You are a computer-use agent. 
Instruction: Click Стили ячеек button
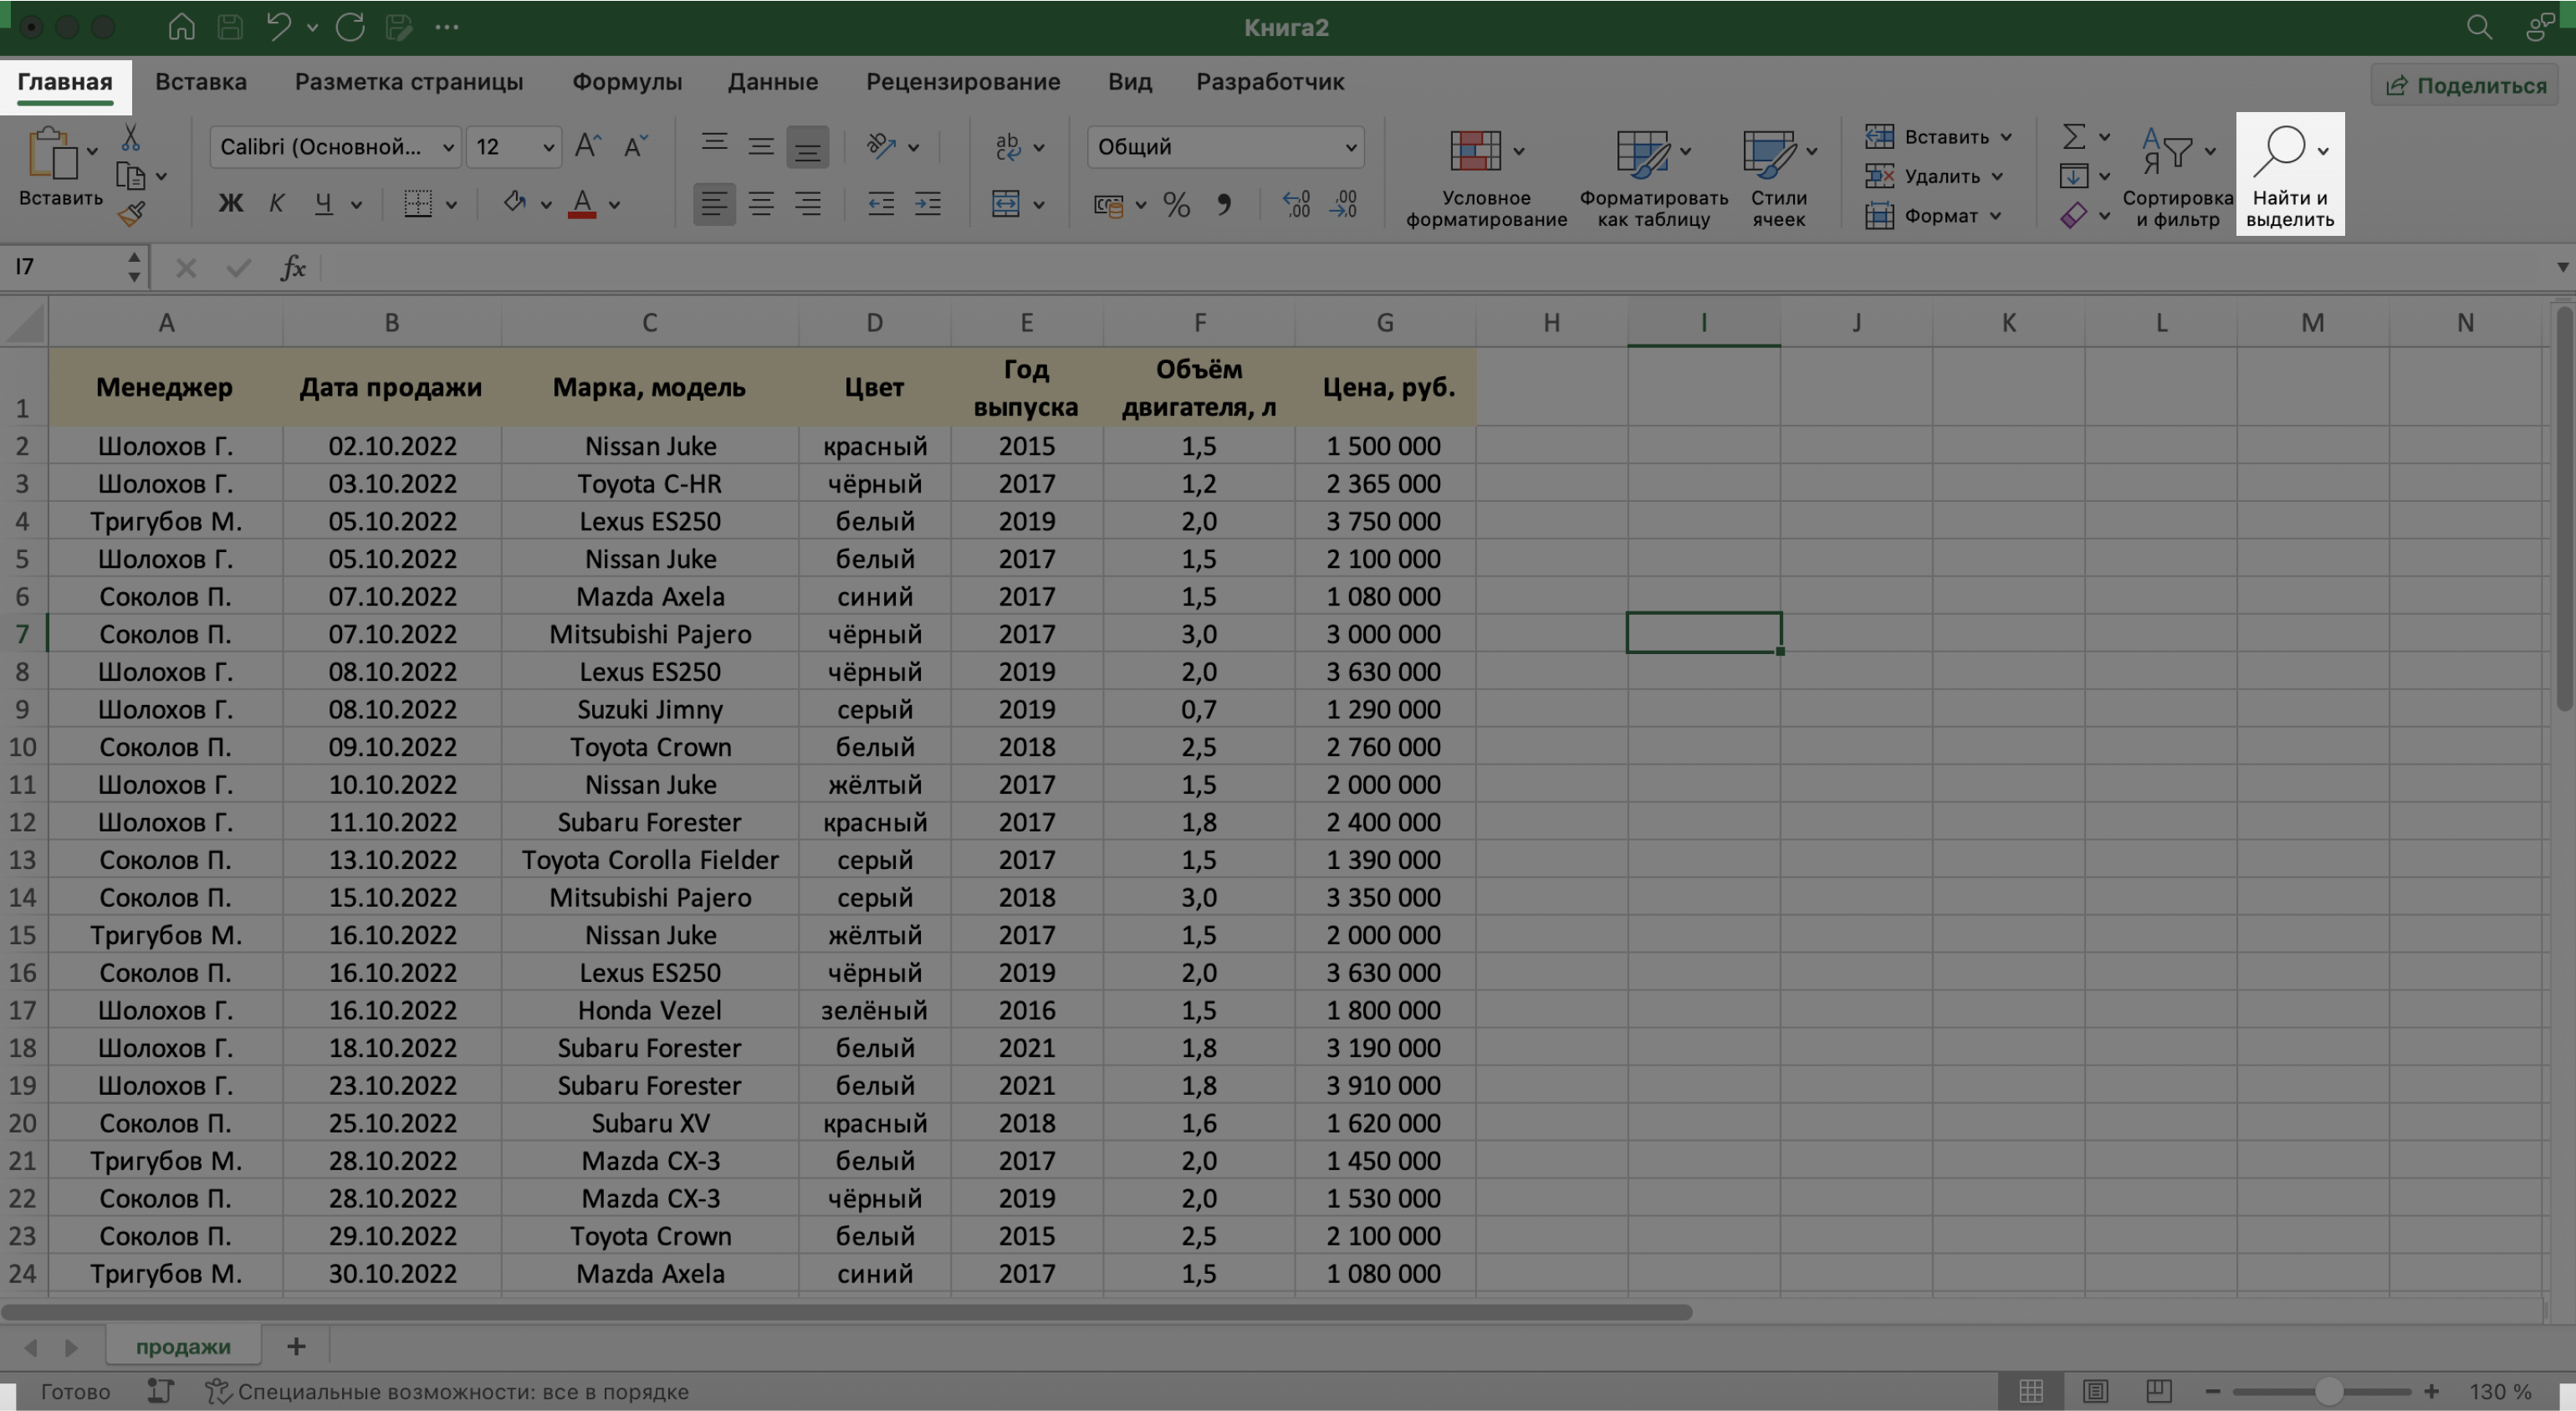coord(1779,178)
